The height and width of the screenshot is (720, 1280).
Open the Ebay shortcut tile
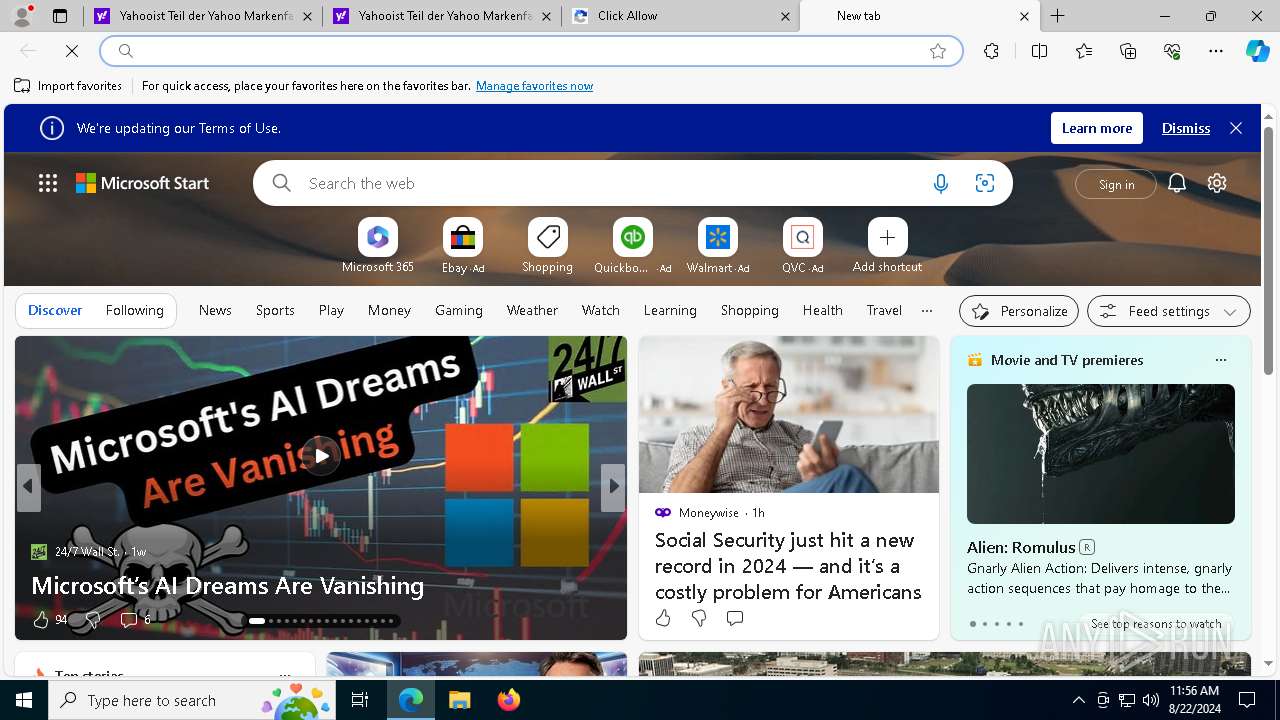pyautogui.click(x=463, y=246)
